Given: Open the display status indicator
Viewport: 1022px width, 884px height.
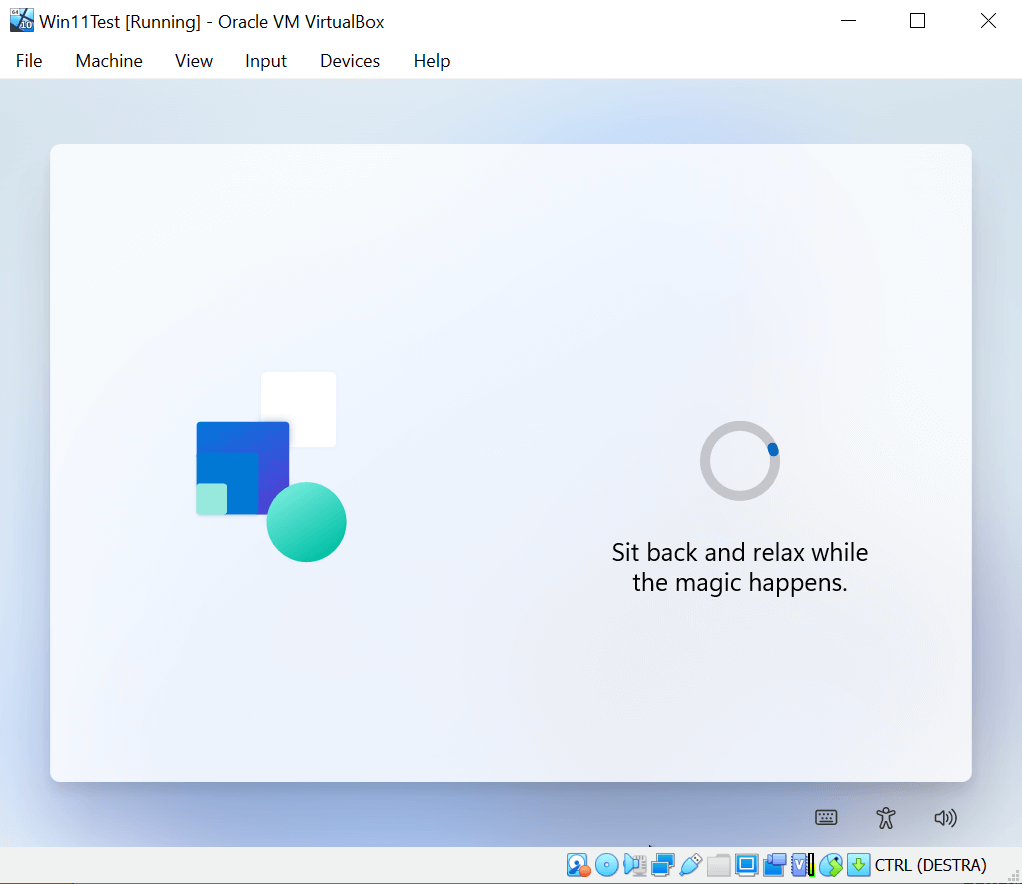Looking at the screenshot, I should [746, 865].
